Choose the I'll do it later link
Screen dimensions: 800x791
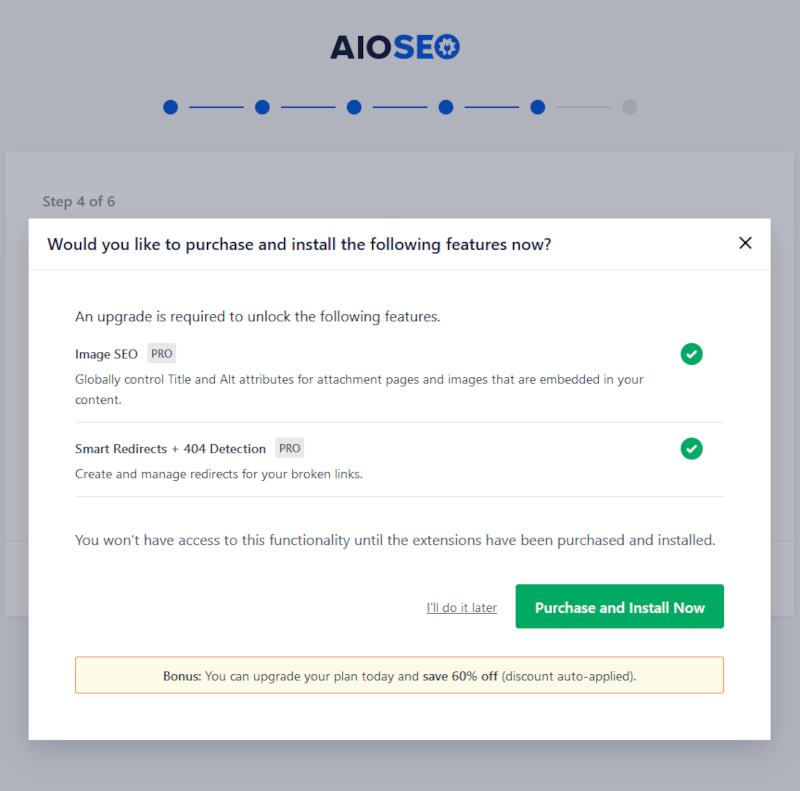pos(462,607)
